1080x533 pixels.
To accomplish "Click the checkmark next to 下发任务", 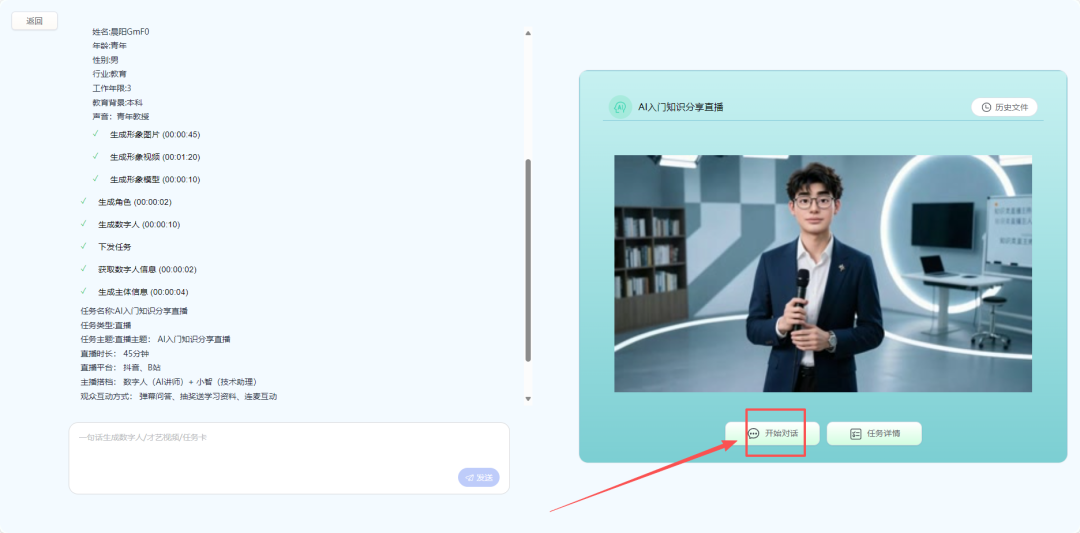I will 84,246.
